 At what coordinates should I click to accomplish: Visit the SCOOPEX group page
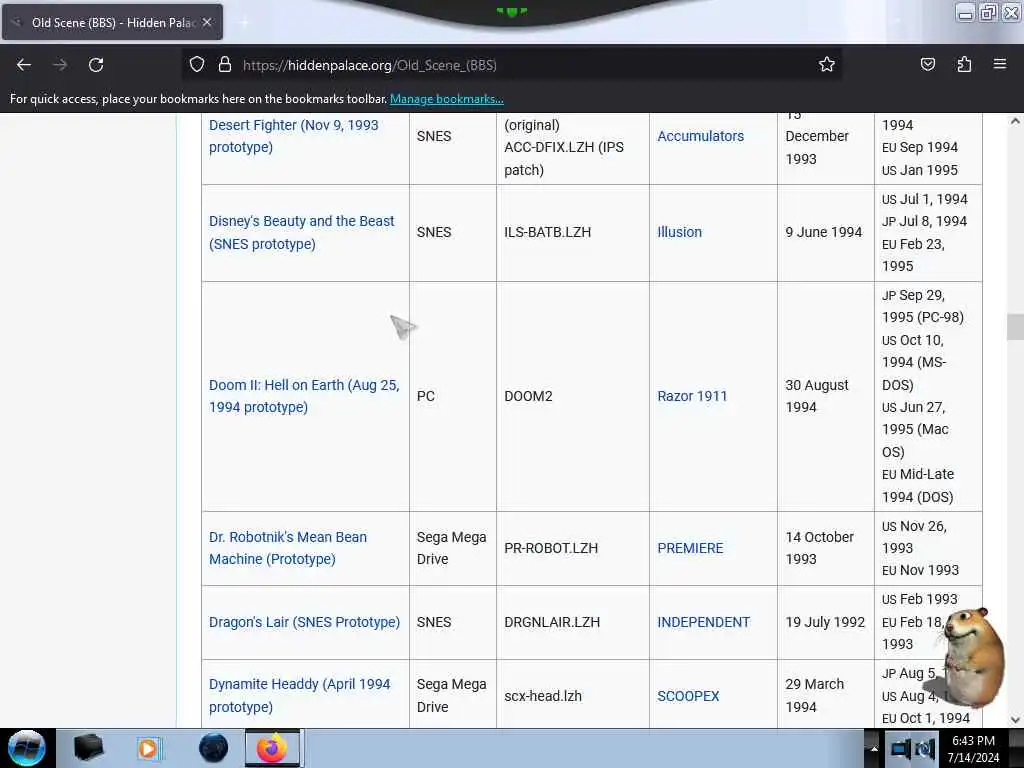pos(688,696)
